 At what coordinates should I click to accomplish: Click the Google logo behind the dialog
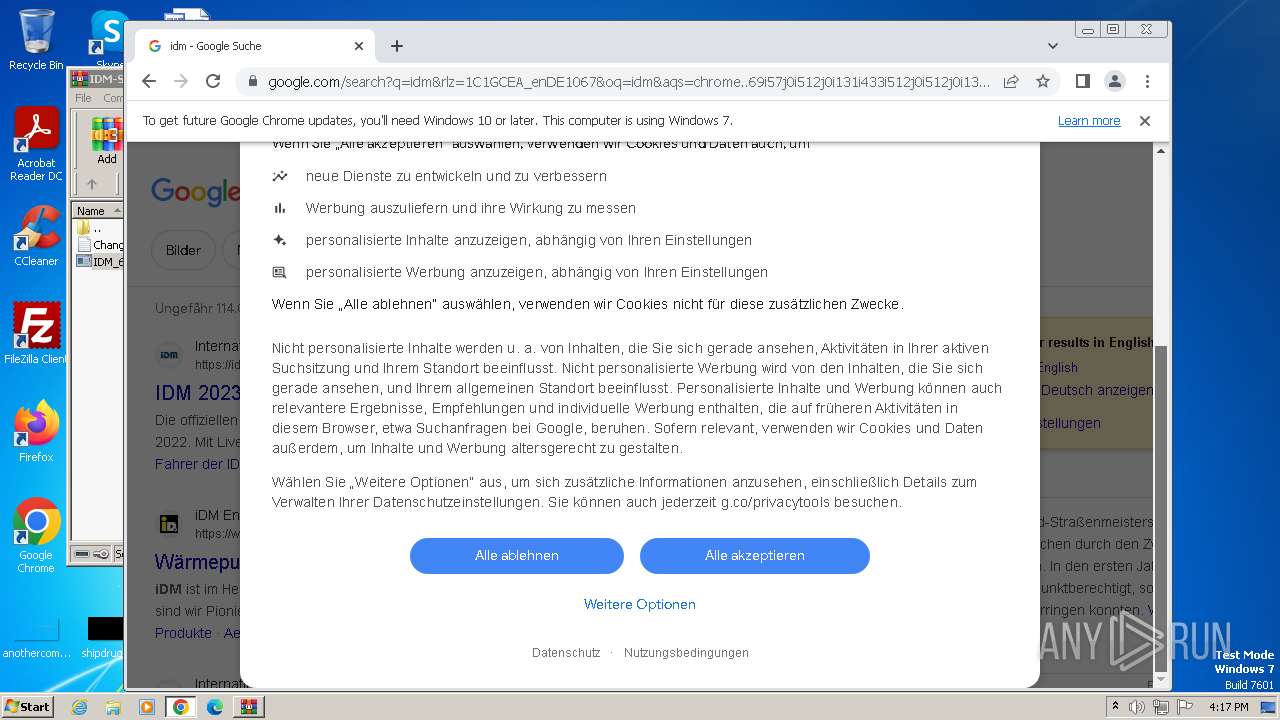[x=195, y=190]
